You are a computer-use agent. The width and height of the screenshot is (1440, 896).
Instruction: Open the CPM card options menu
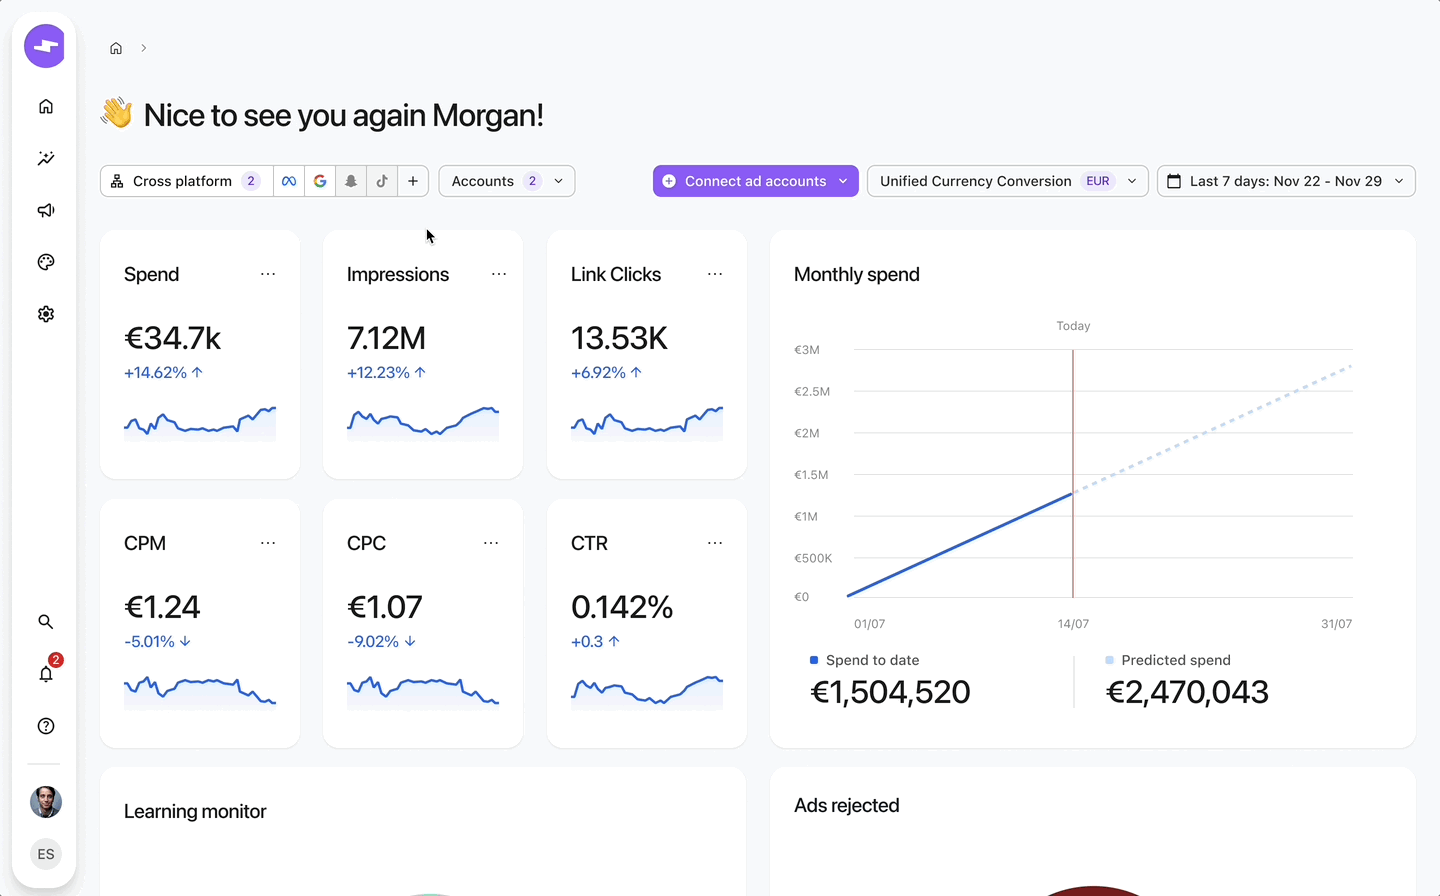point(268,543)
